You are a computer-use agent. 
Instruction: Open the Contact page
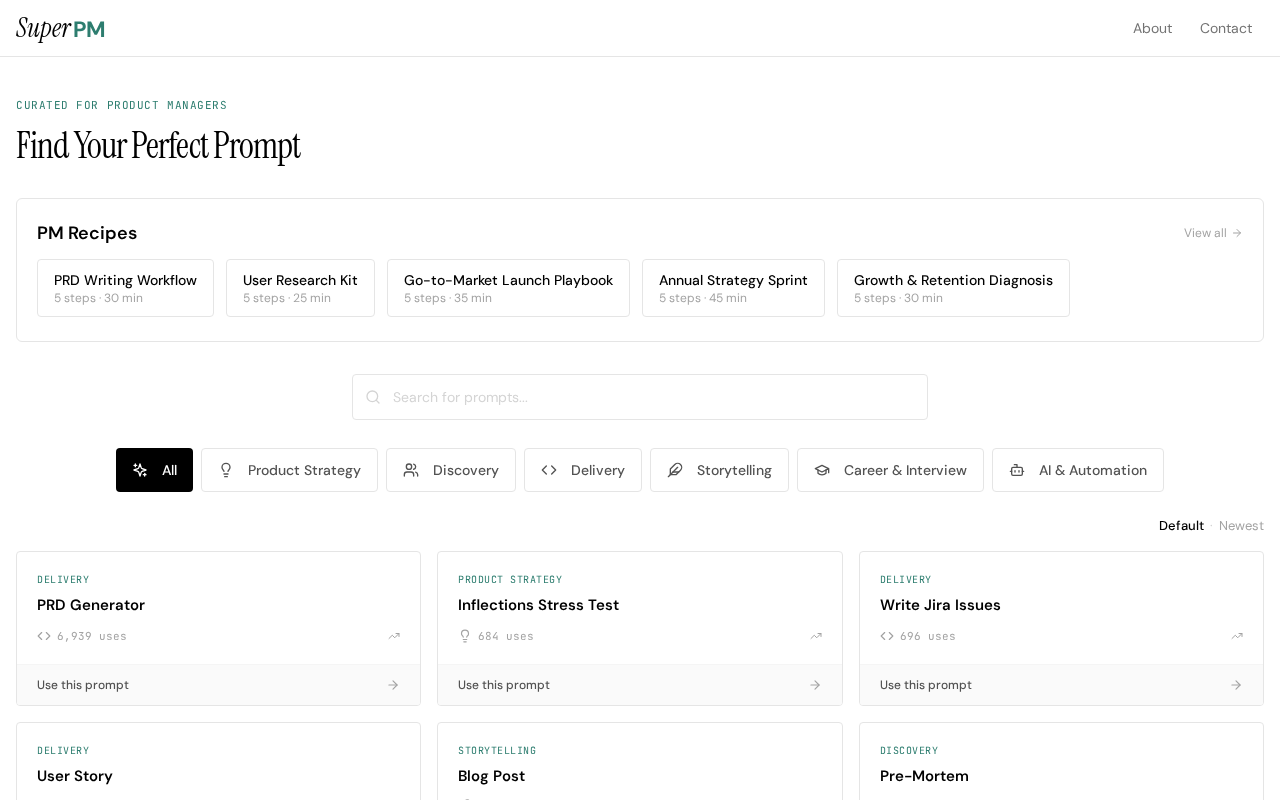point(1226,28)
